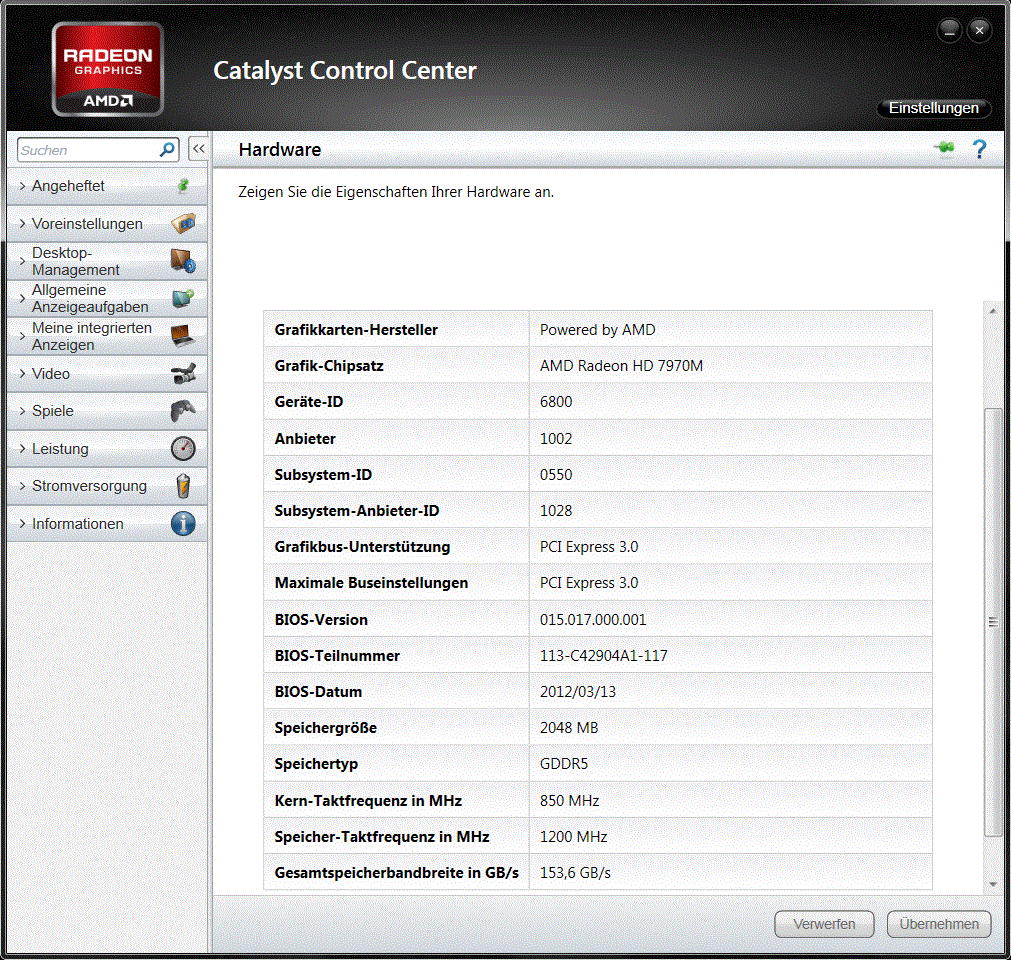The image size is (1011, 960).
Task: Select the bandwidth value '153,6 GB/s'
Action: click(x=575, y=873)
